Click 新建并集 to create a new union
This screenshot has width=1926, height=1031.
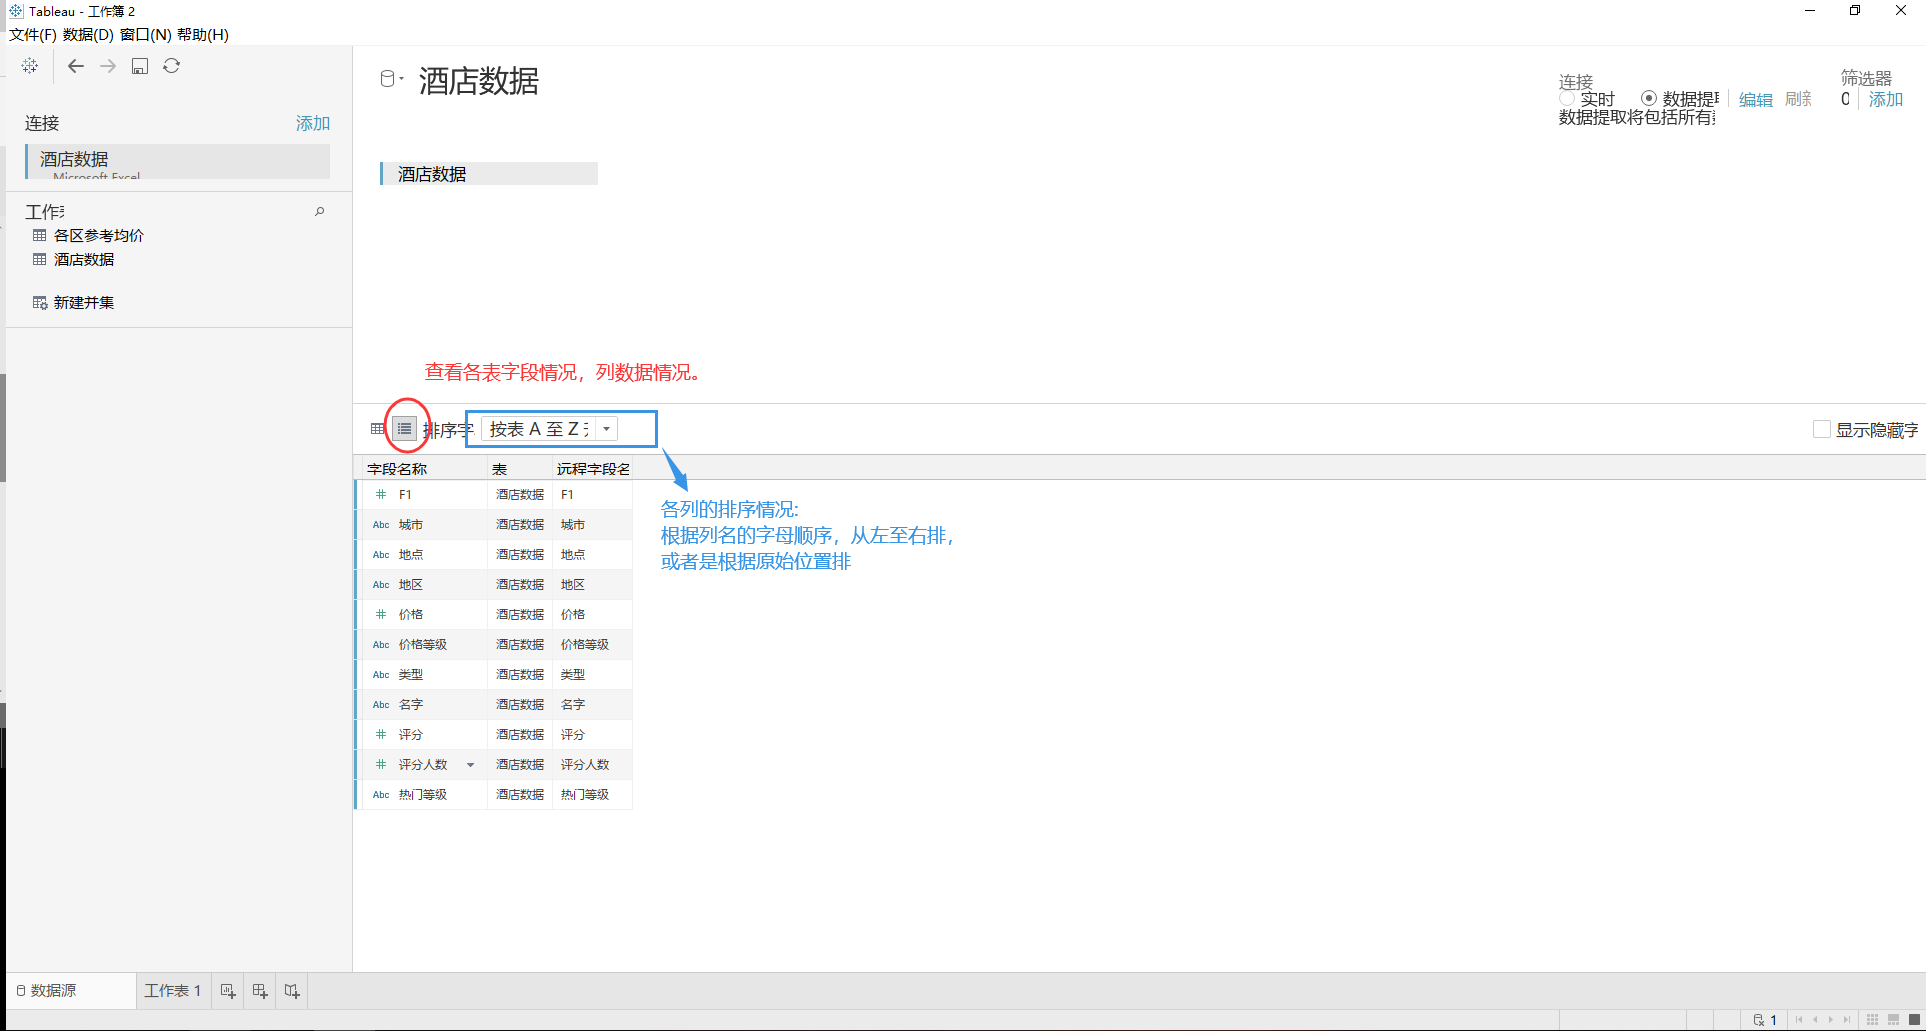click(x=84, y=302)
